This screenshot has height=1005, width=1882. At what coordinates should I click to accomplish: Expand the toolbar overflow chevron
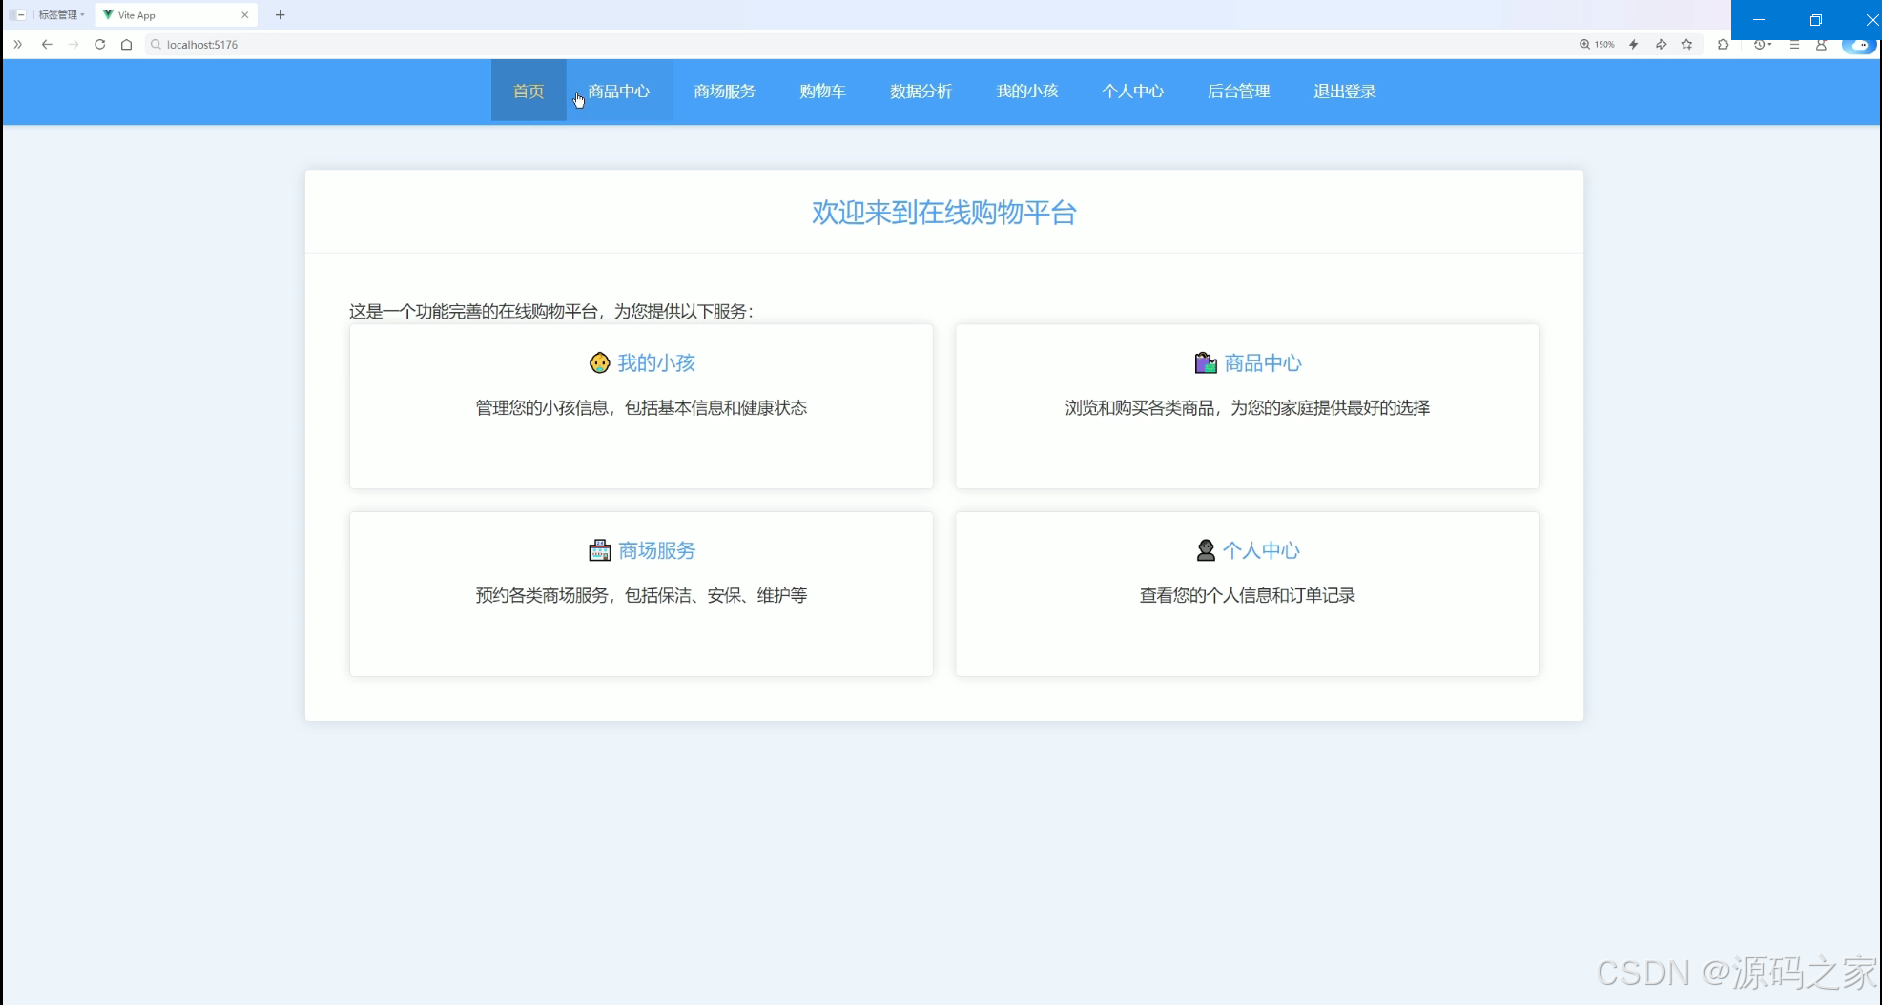point(16,45)
